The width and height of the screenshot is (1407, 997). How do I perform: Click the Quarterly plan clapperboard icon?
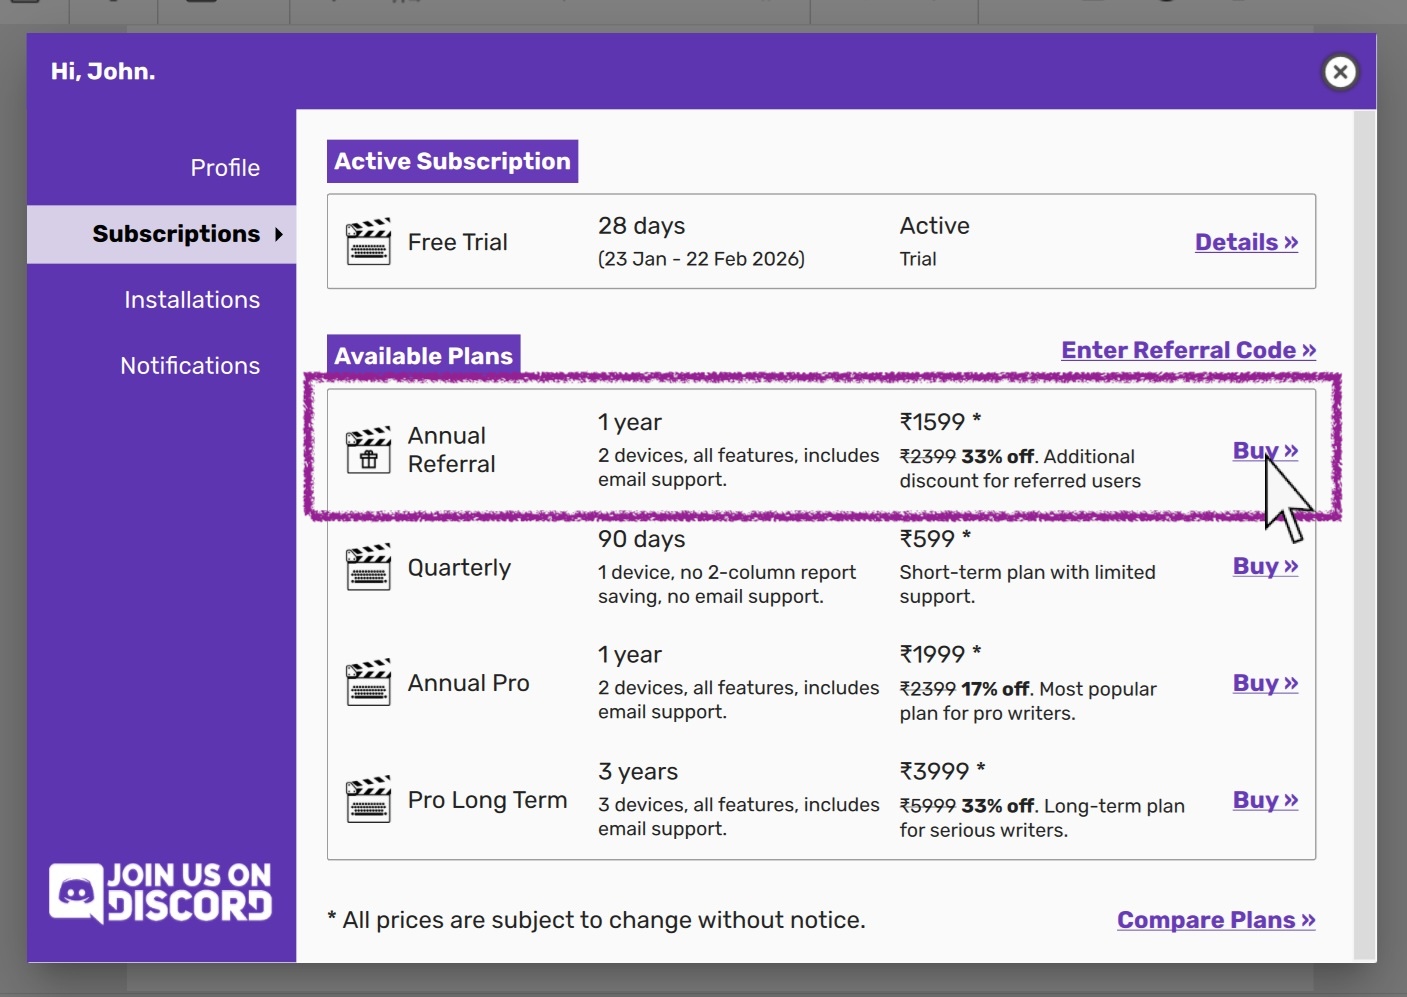368,567
